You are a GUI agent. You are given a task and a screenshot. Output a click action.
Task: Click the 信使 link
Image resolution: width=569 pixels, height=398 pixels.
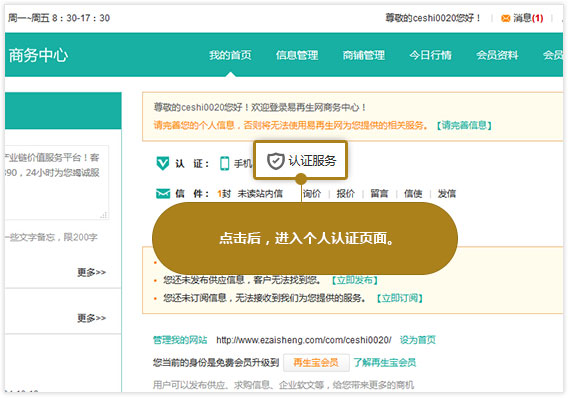(413, 194)
